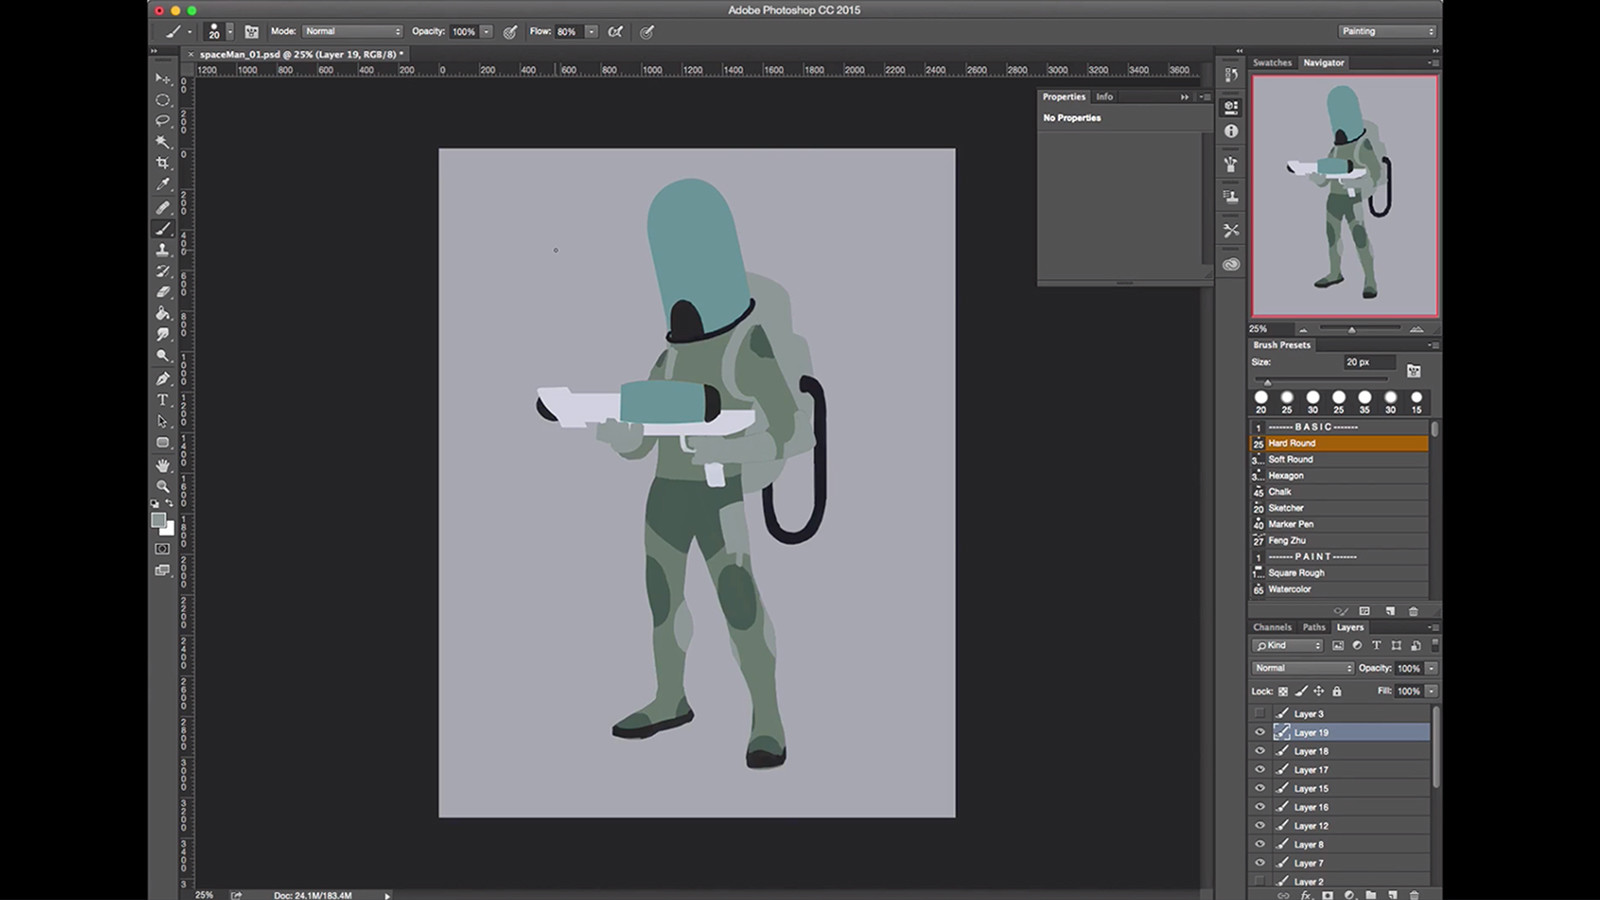The image size is (1600, 900).
Task: Hide Layer 17 by clicking its eye icon
Action: 1260,769
